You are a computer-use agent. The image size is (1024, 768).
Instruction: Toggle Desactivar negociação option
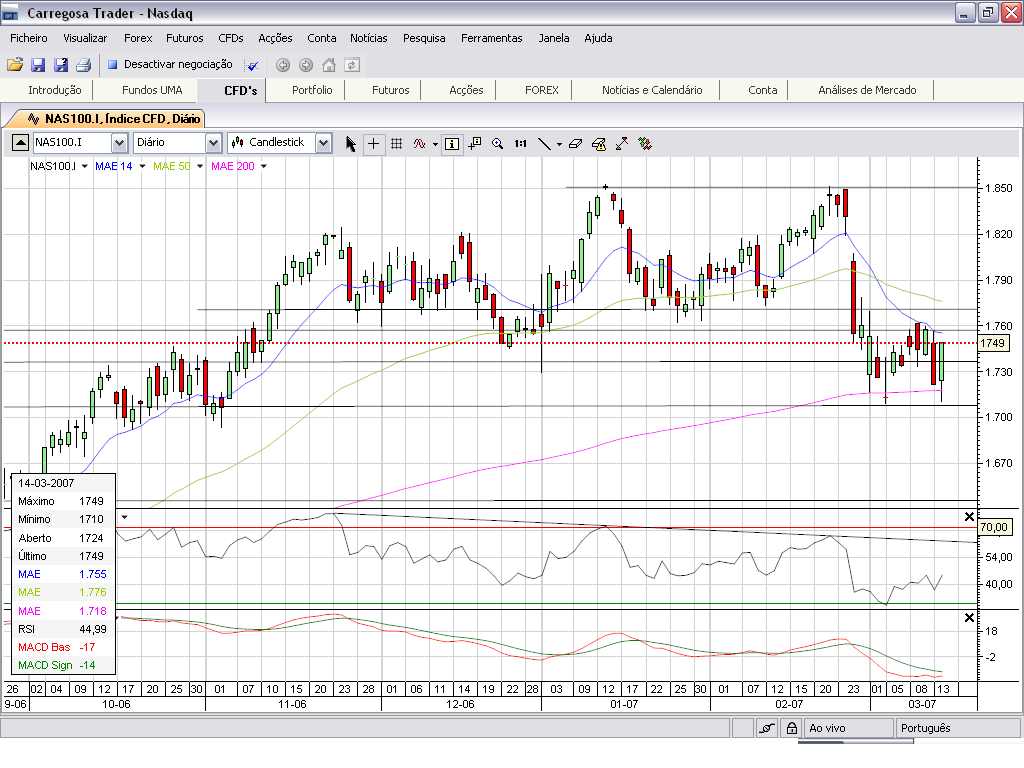click(170, 64)
